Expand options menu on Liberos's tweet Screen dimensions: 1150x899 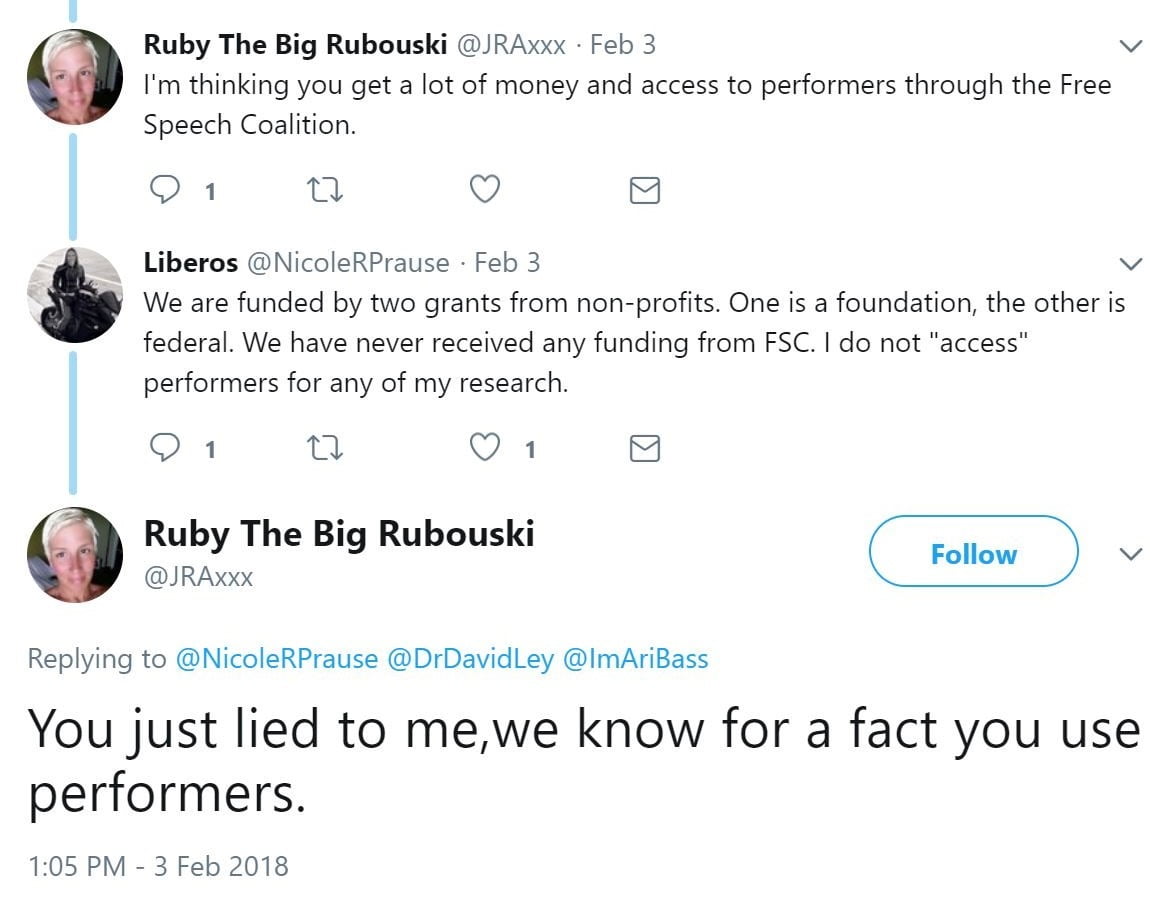(1130, 264)
